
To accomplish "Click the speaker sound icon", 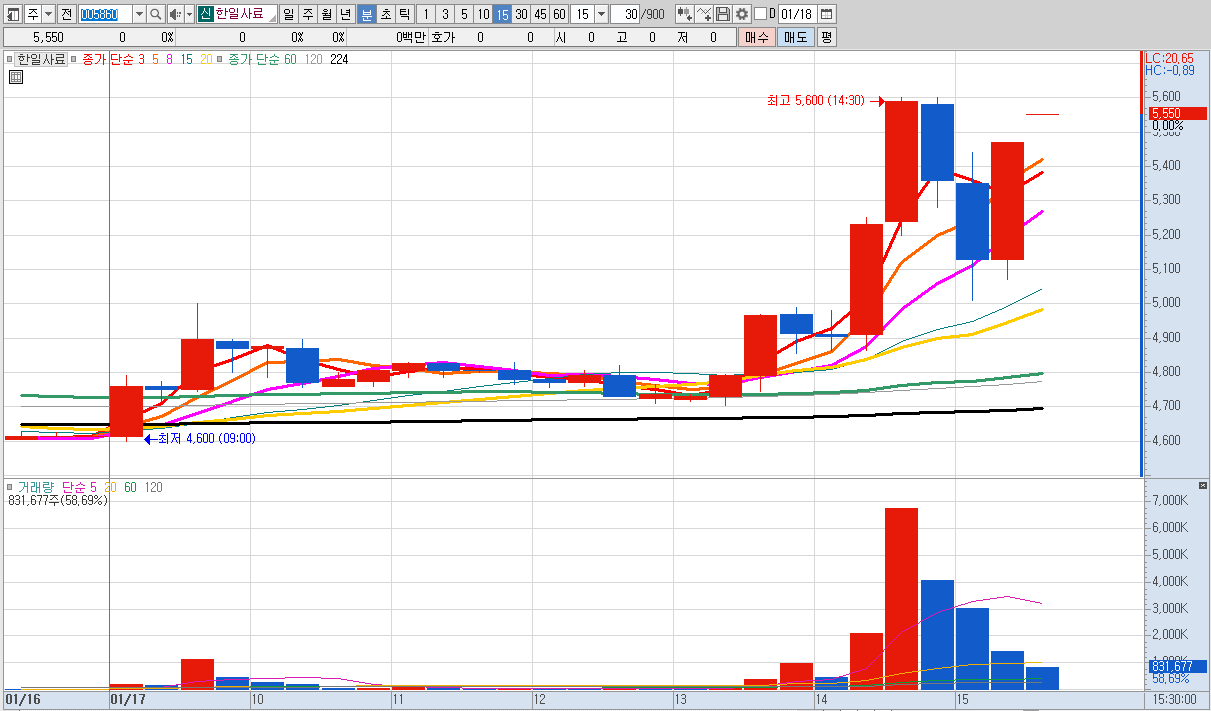I will [175, 14].
